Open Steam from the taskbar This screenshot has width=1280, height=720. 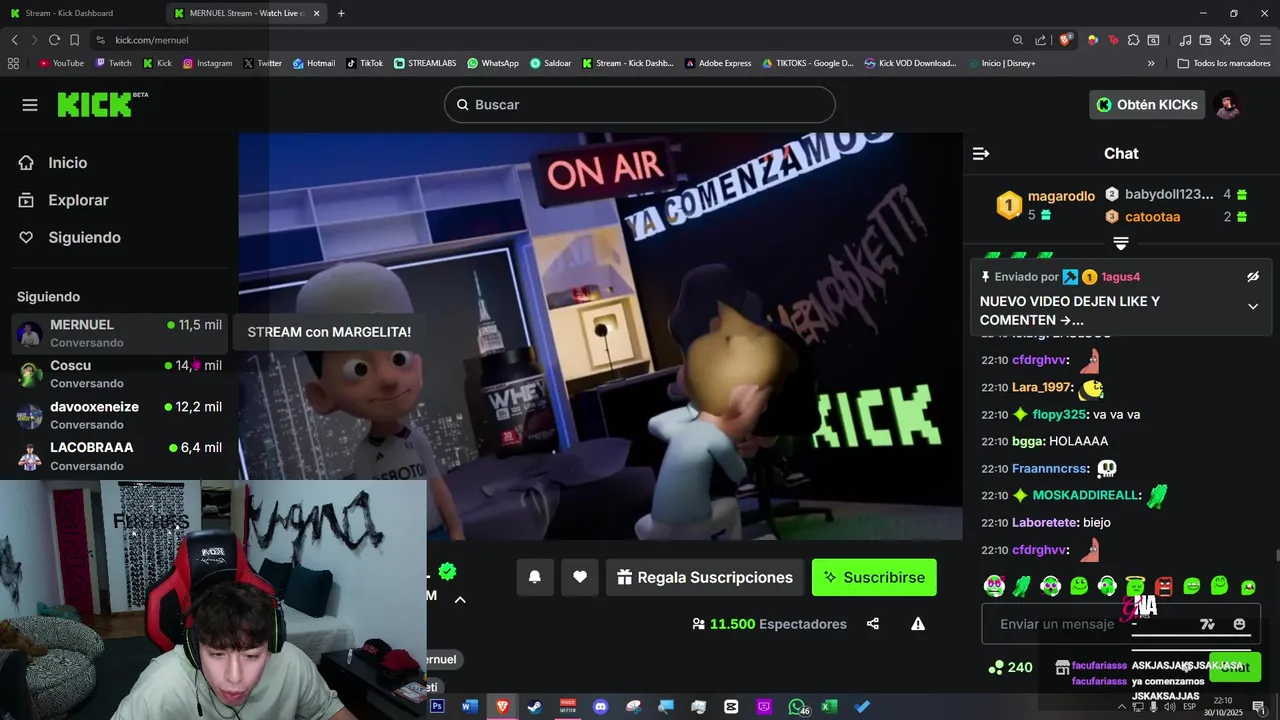point(535,707)
